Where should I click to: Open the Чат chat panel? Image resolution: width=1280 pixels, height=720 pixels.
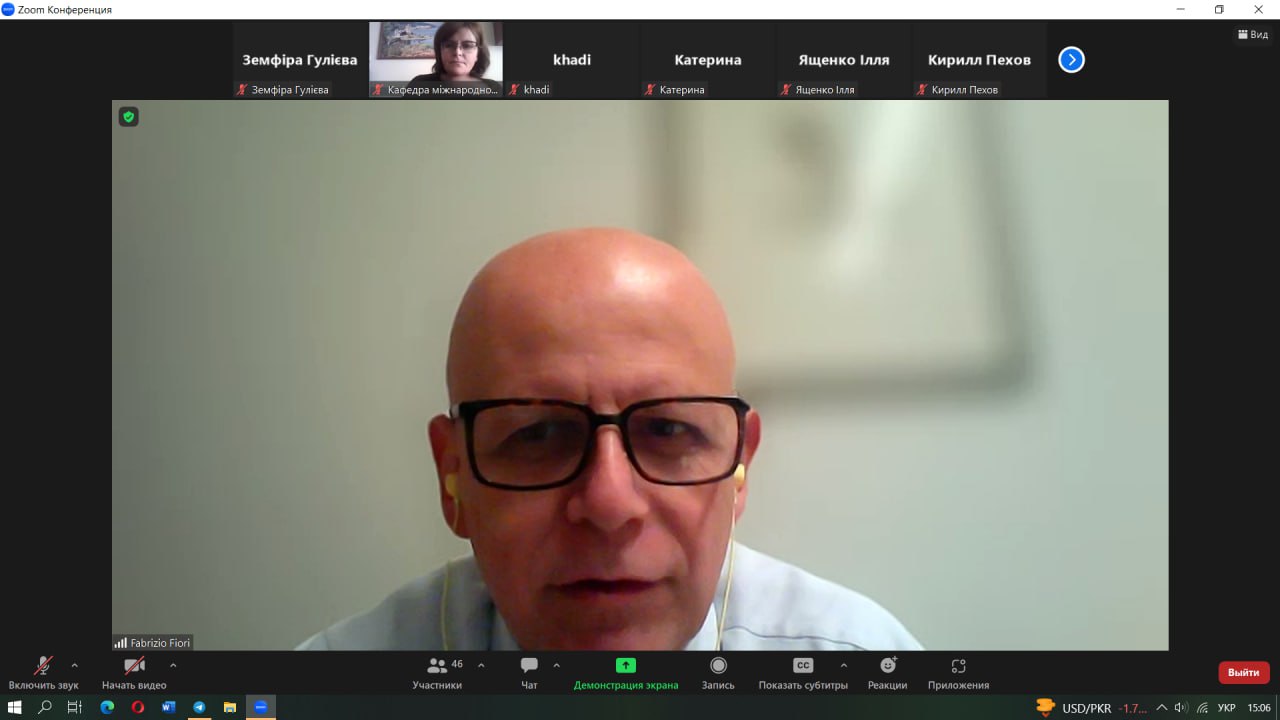pos(529,673)
